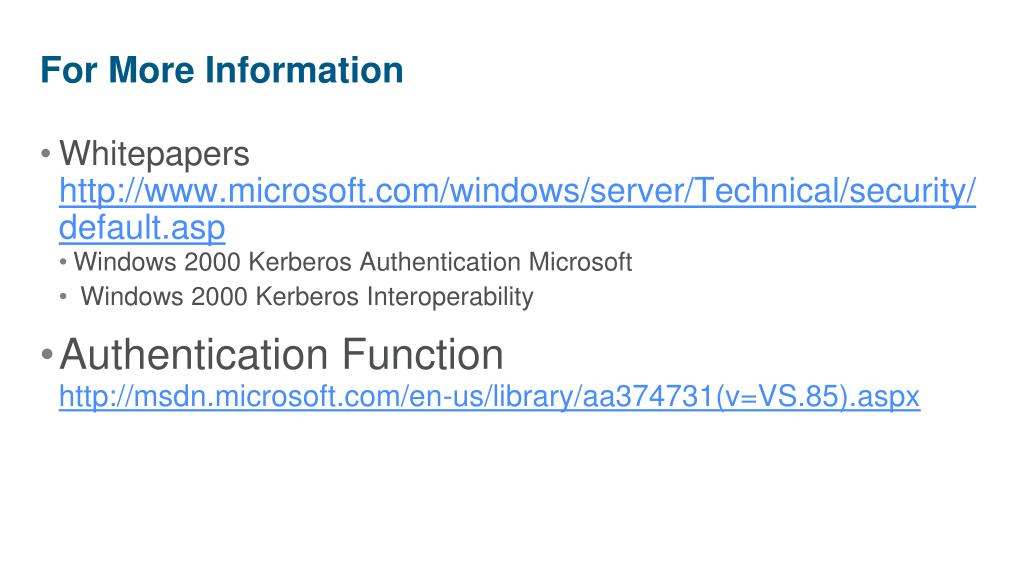The height and width of the screenshot is (576, 1024).
Task: Click the word Interoperability
Action: pos(450,296)
